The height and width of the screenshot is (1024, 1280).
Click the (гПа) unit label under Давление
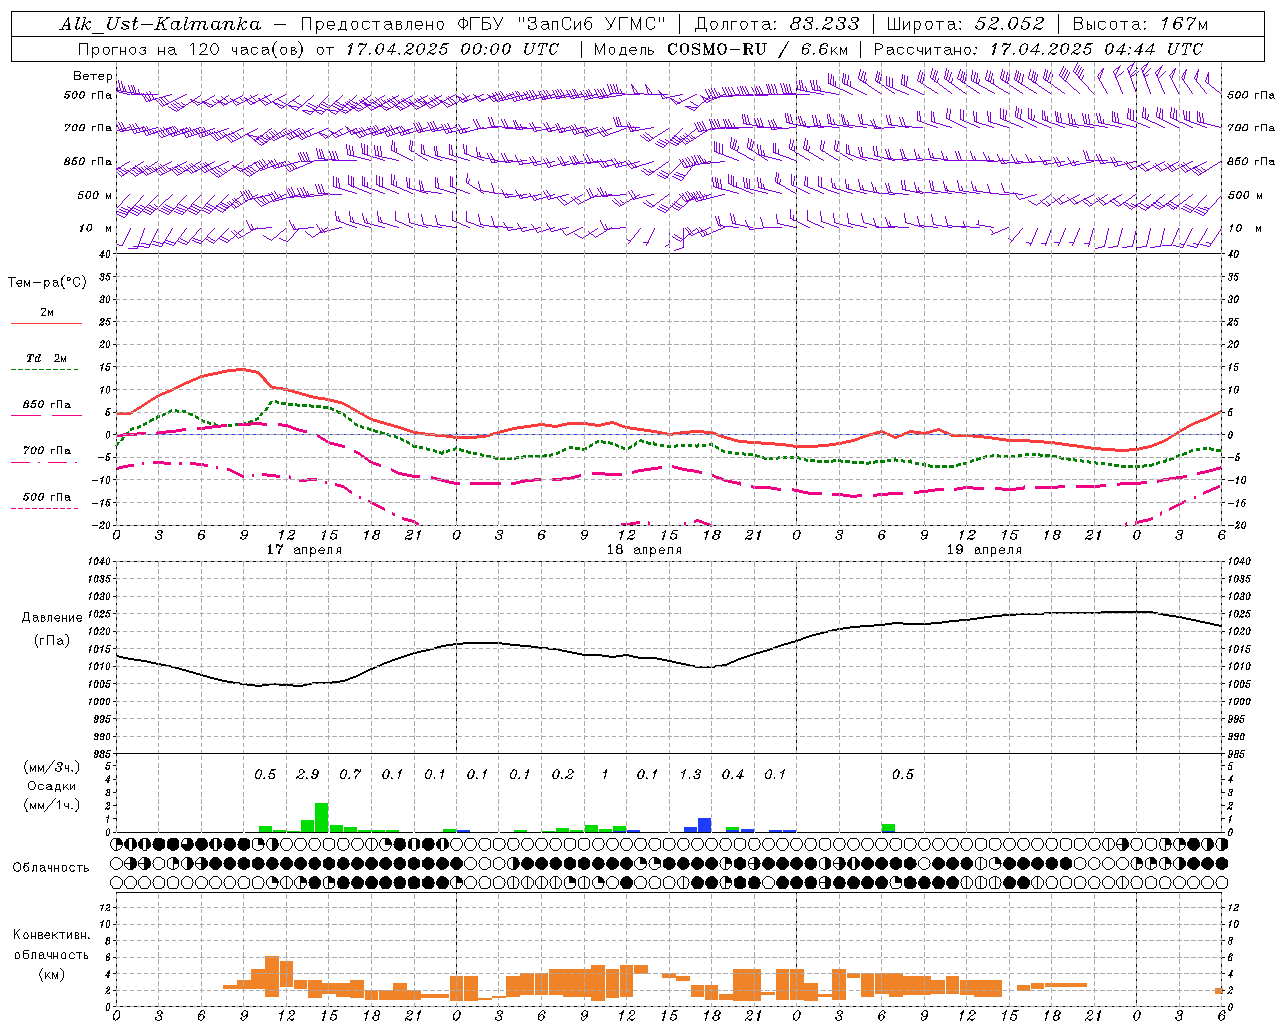[x=50, y=641]
